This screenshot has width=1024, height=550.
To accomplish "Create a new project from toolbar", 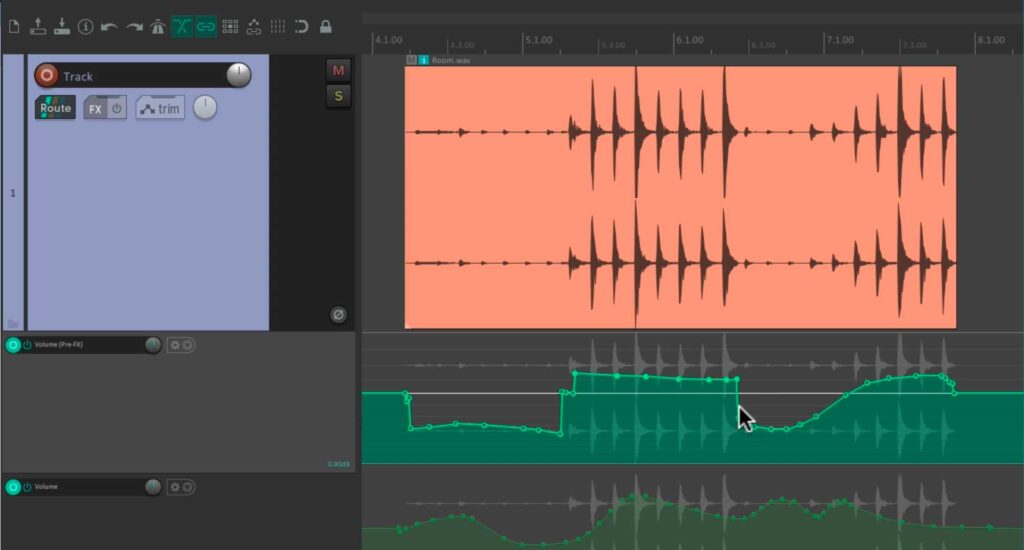I will click(x=14, y=27).
